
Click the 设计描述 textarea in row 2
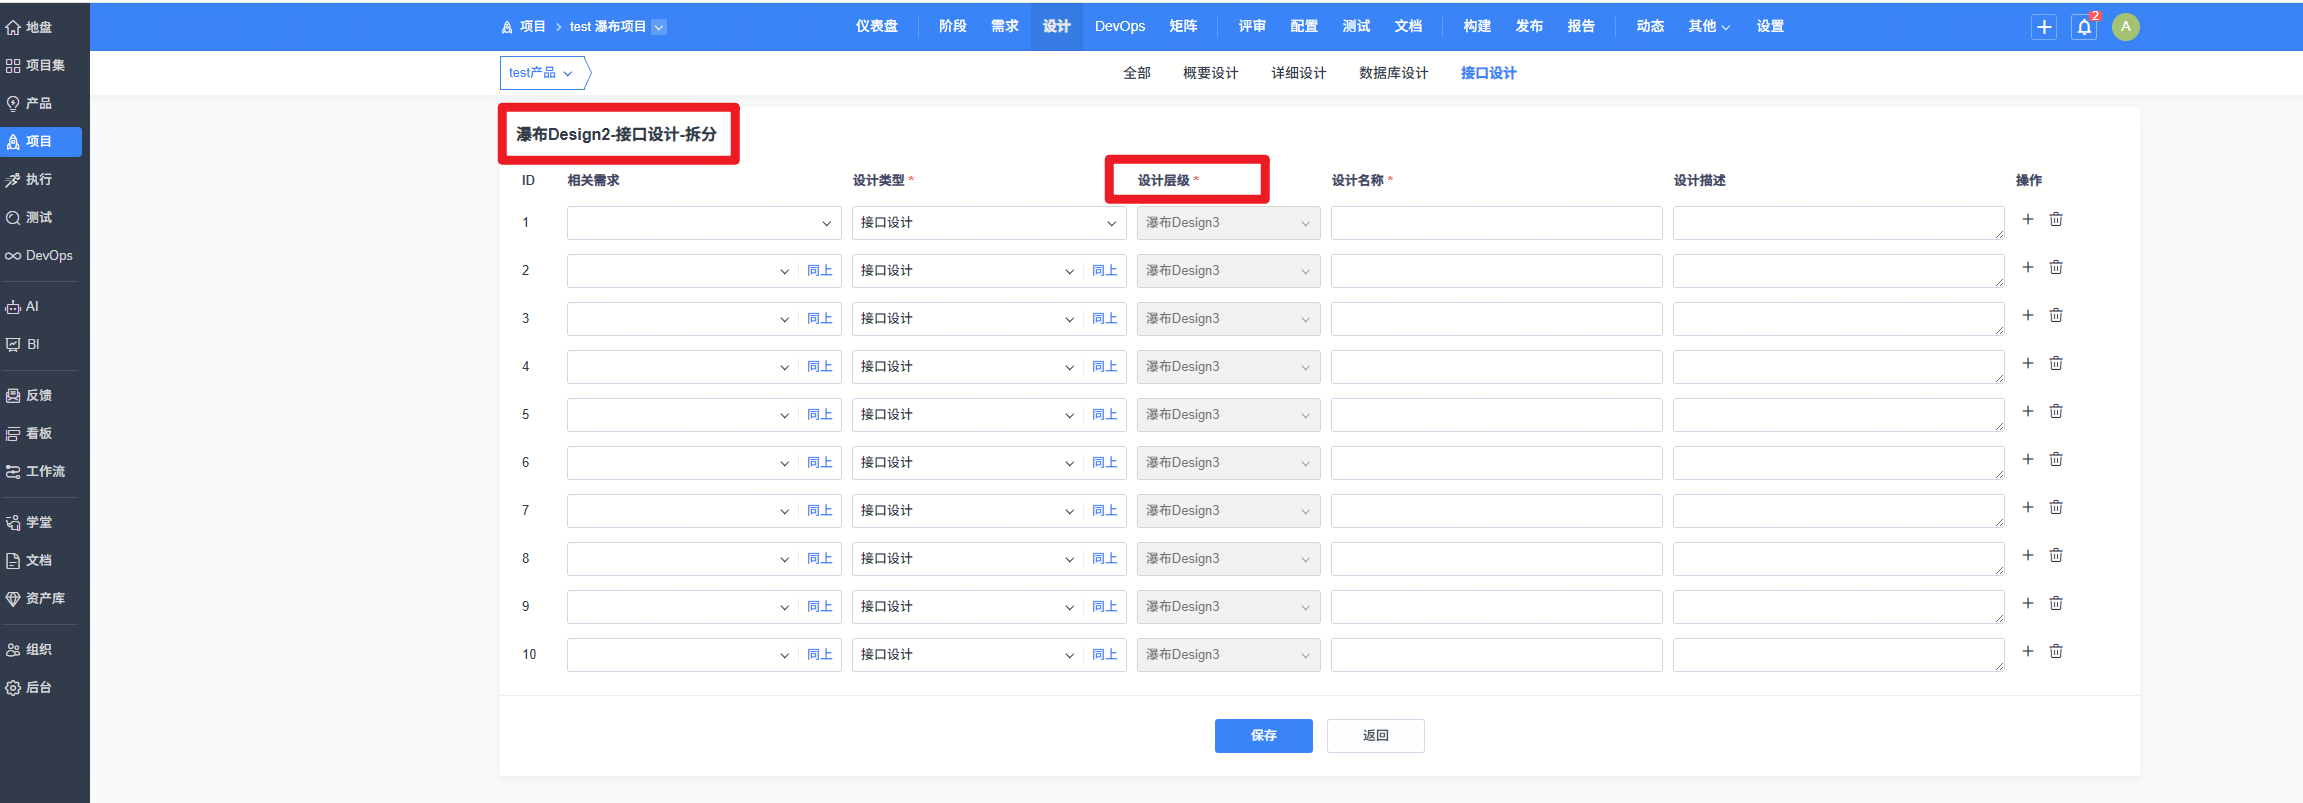1838,271
